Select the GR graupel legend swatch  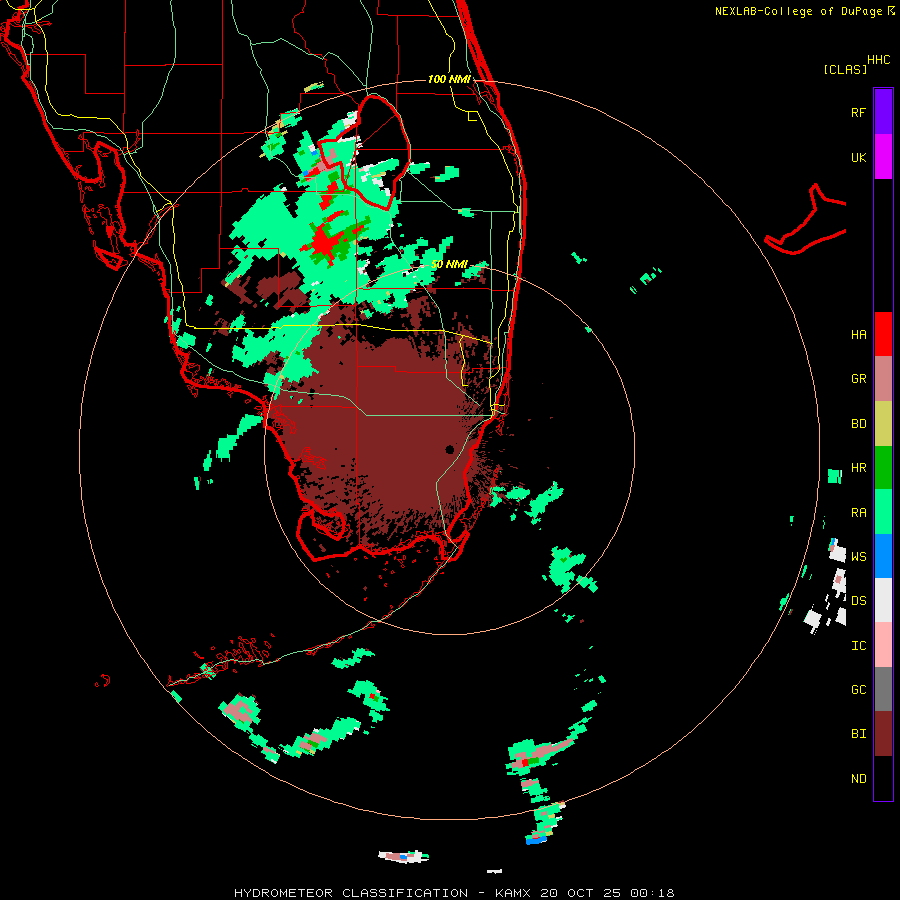883,379
